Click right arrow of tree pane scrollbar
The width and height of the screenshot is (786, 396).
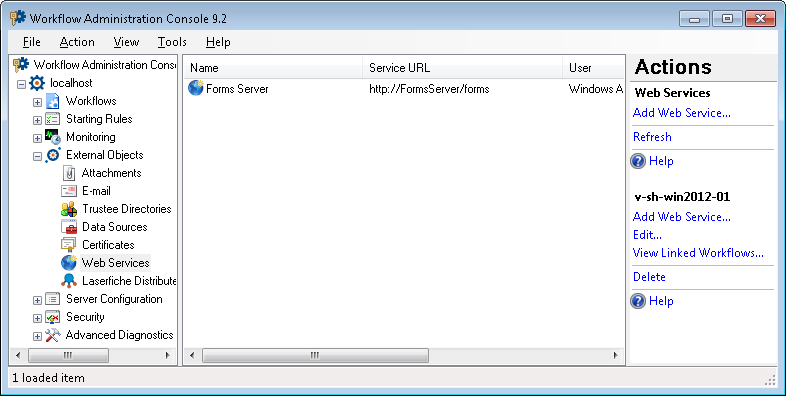[x=168, y=355]
